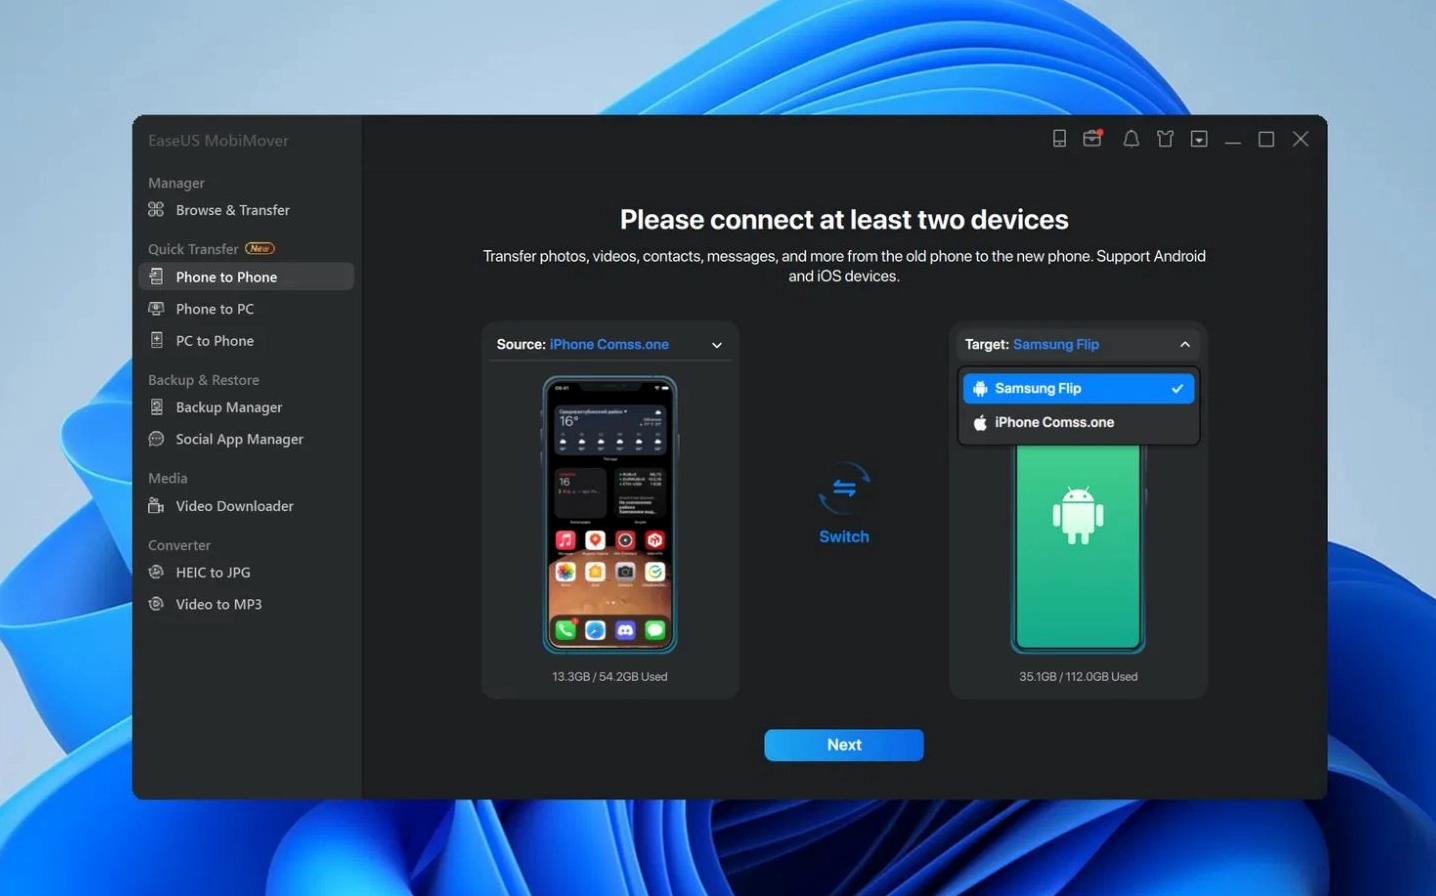Open notifications bell icon
This screenshot has width=1436, height=896.
coord(1131,139)
